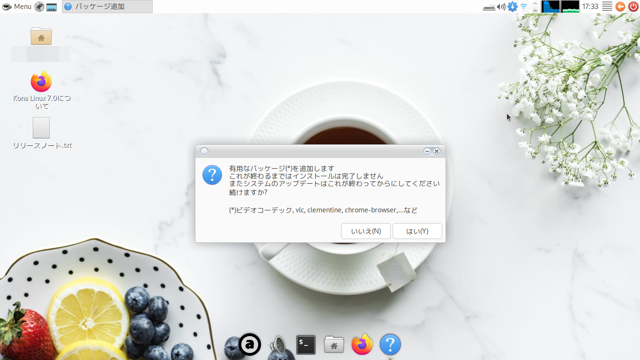Open the speaker sound app in dock

[x=279, y=345]
